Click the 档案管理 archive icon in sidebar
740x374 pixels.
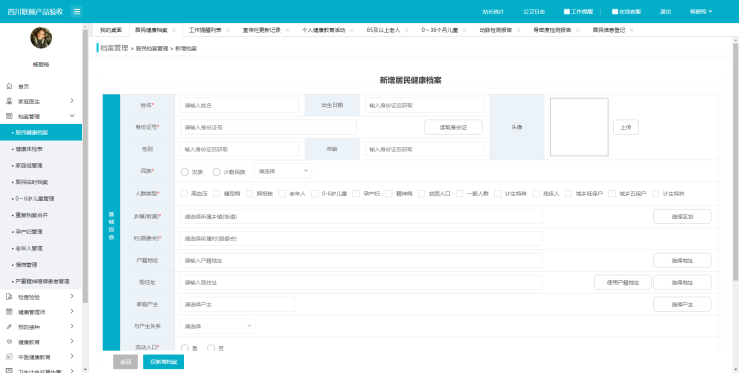pos(9,116)
